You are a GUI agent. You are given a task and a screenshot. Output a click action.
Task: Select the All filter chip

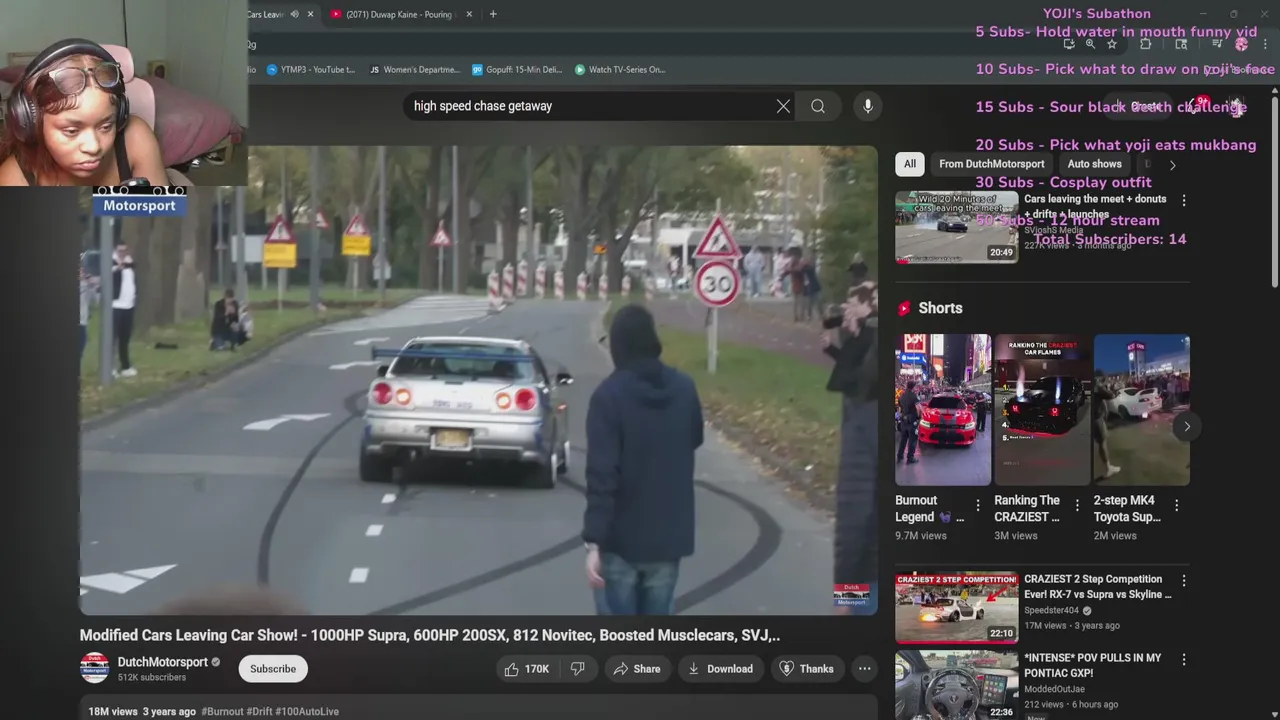[x=910, y=164]
